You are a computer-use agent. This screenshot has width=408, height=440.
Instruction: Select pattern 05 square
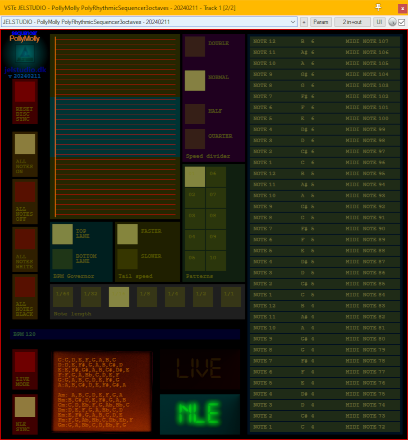tap(195, 261)
